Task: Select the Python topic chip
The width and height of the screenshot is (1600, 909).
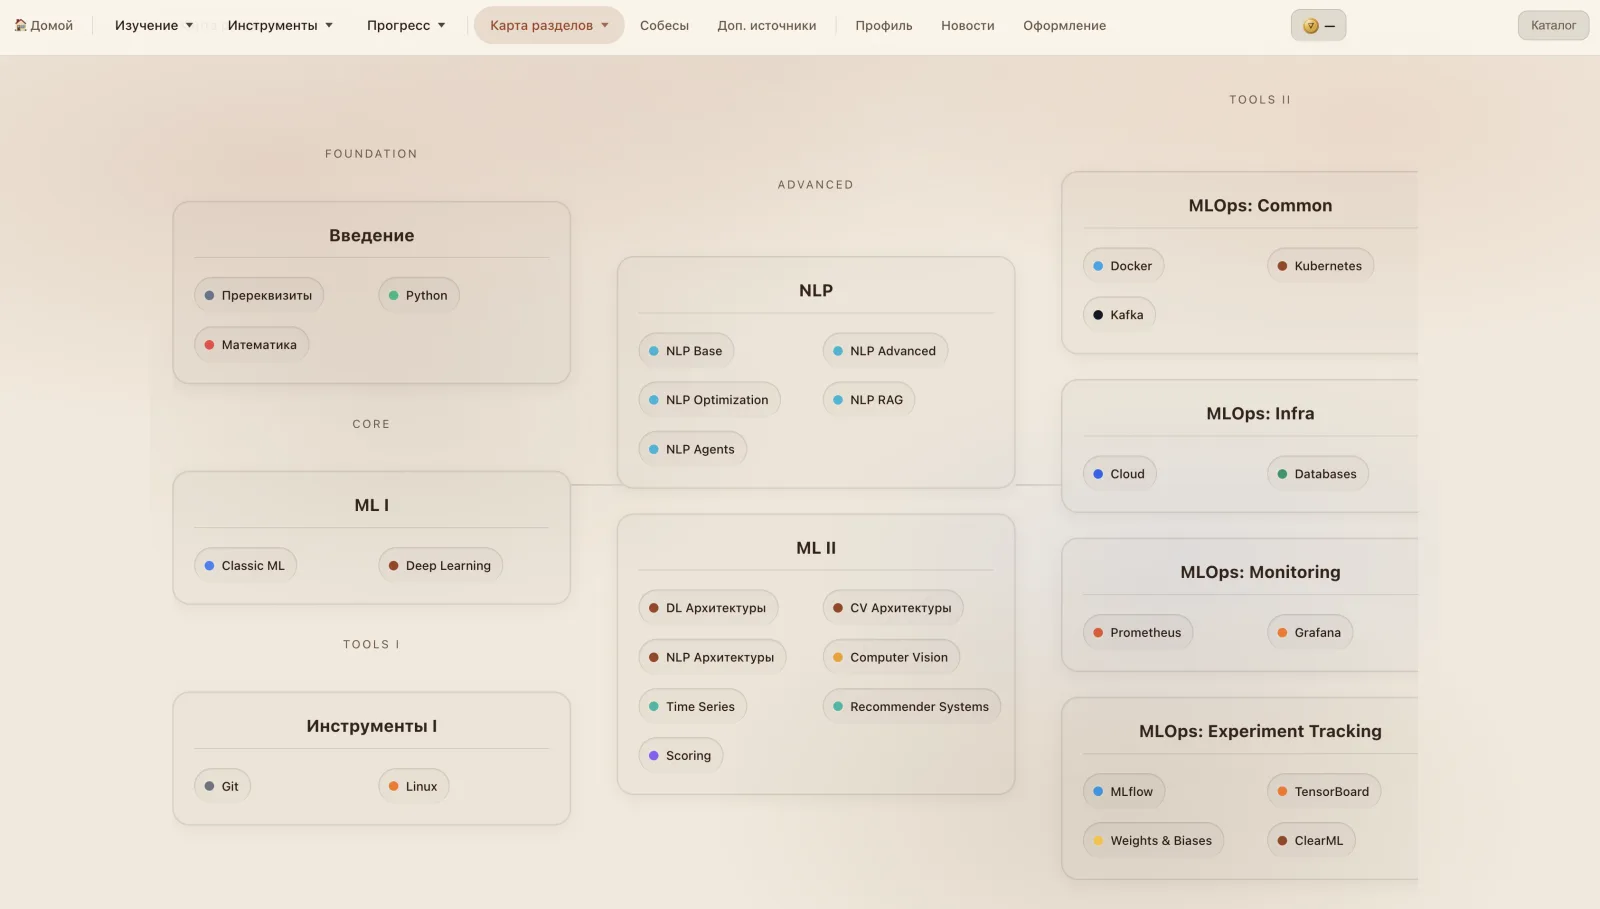Action: 419,295
